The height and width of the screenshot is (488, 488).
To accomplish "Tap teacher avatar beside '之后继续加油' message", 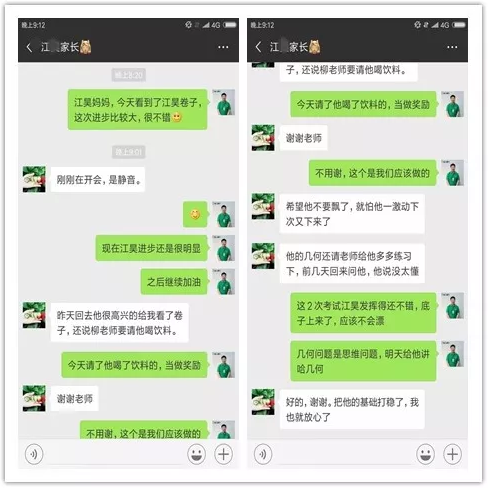I will click(x=224, y=282).
